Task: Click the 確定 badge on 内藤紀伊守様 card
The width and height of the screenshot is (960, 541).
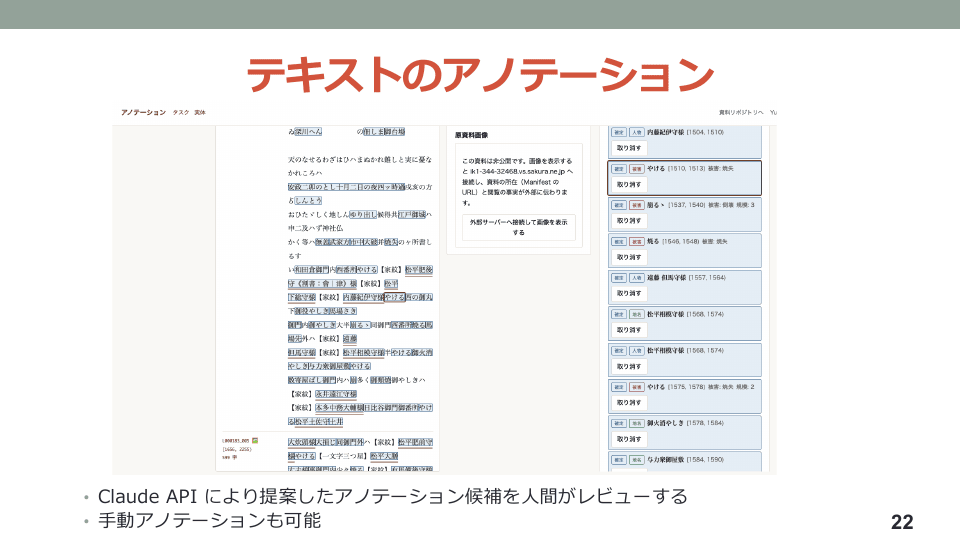Action: pyautogui.click(x=618, y=132)
